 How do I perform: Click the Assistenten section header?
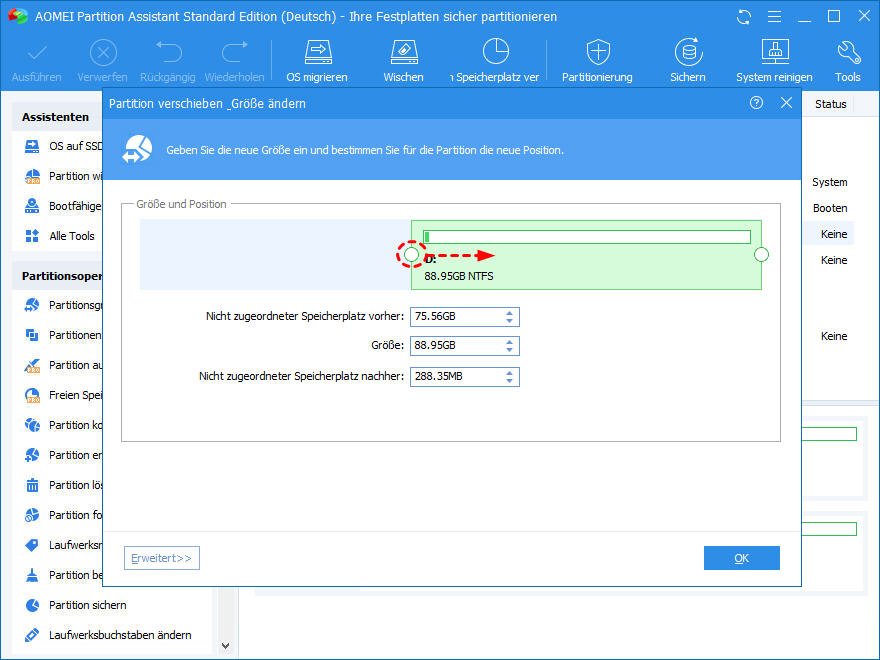coord(56,117)
